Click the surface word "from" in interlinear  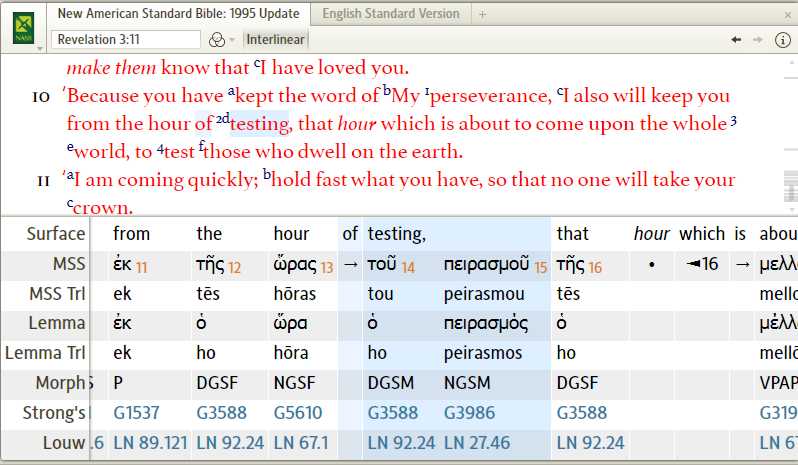[x=131, y=234]
